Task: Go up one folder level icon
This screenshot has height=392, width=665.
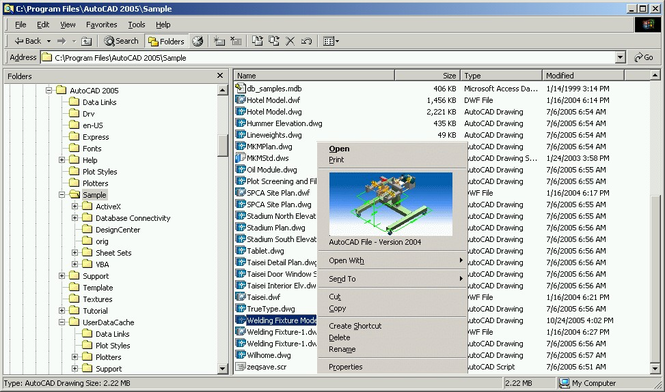Action: [x=87, y=41]
